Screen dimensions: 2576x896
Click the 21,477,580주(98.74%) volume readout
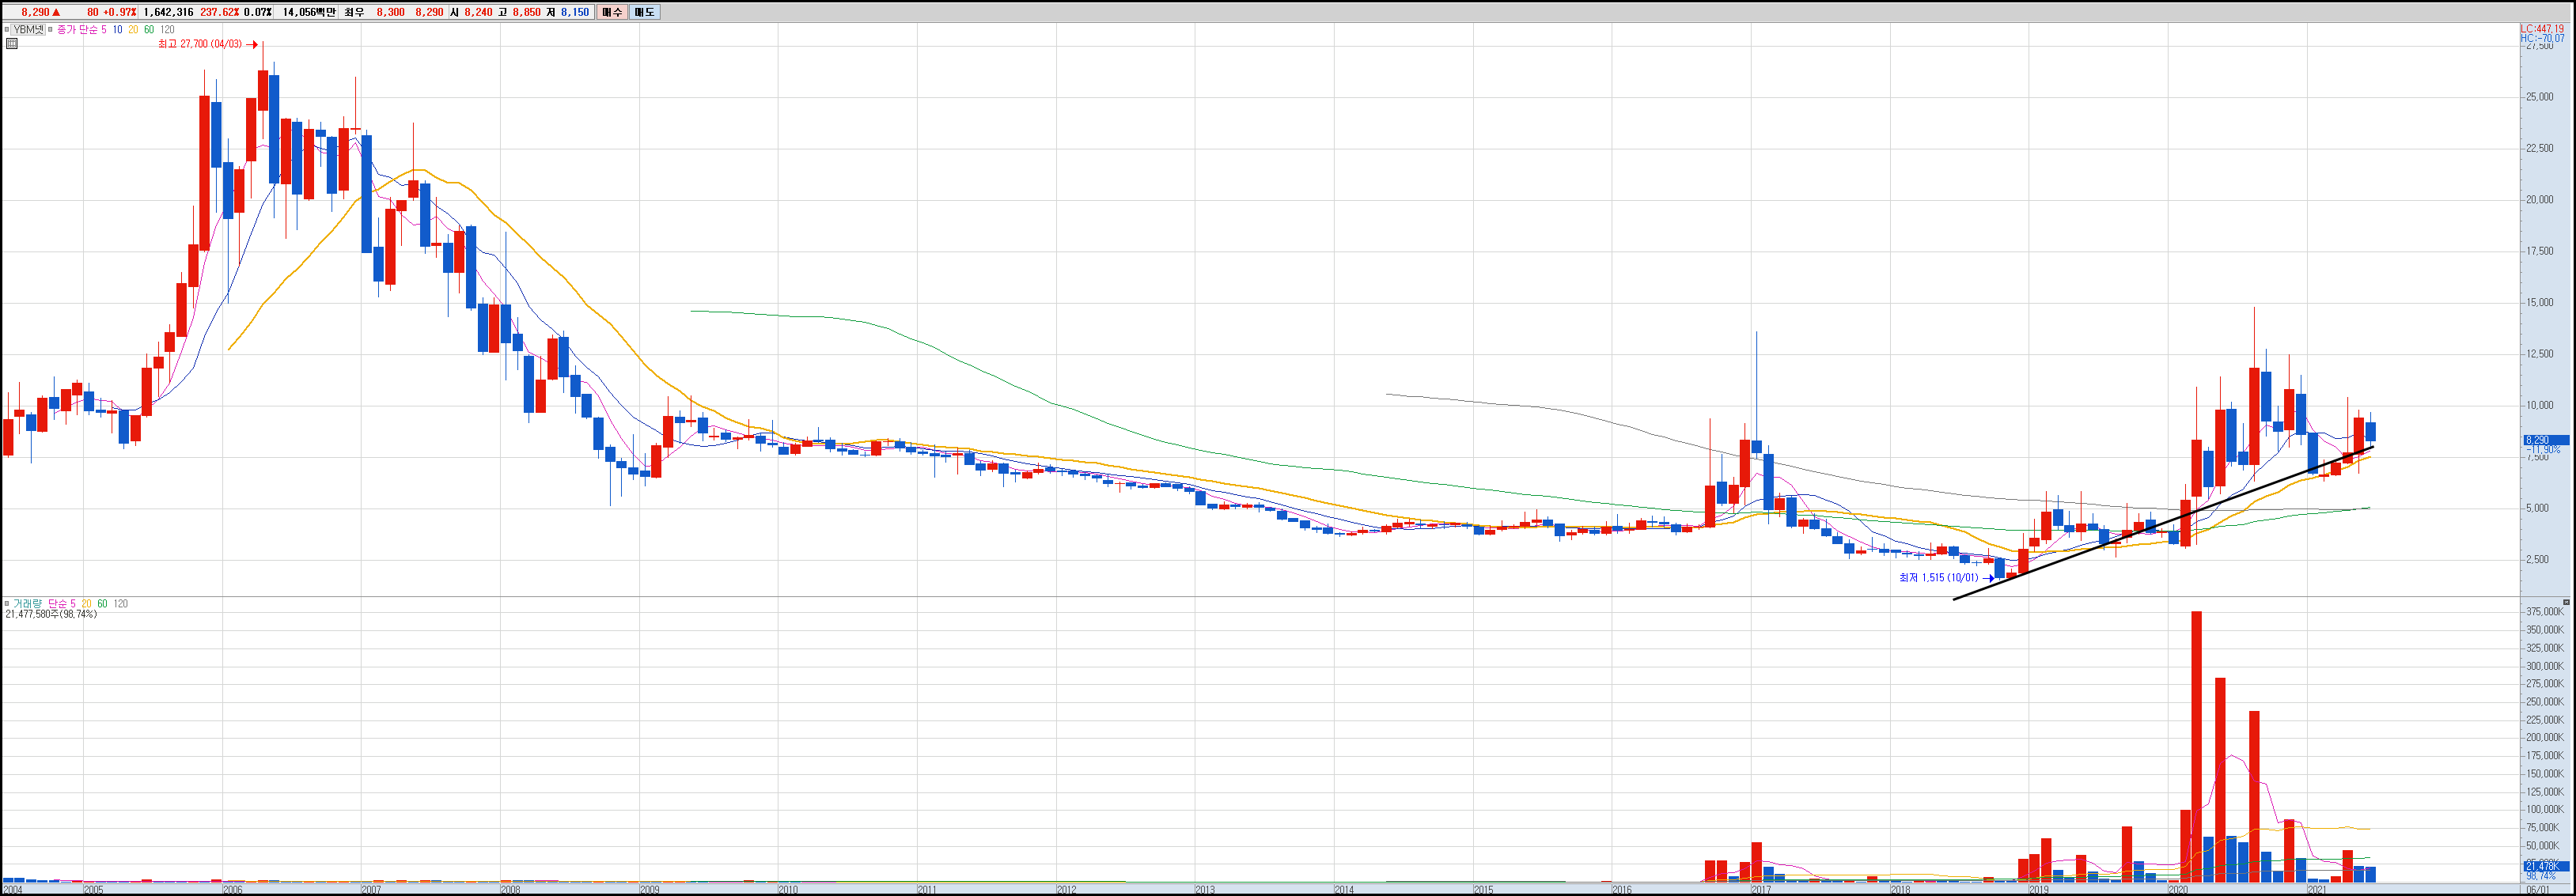[51, 614]
